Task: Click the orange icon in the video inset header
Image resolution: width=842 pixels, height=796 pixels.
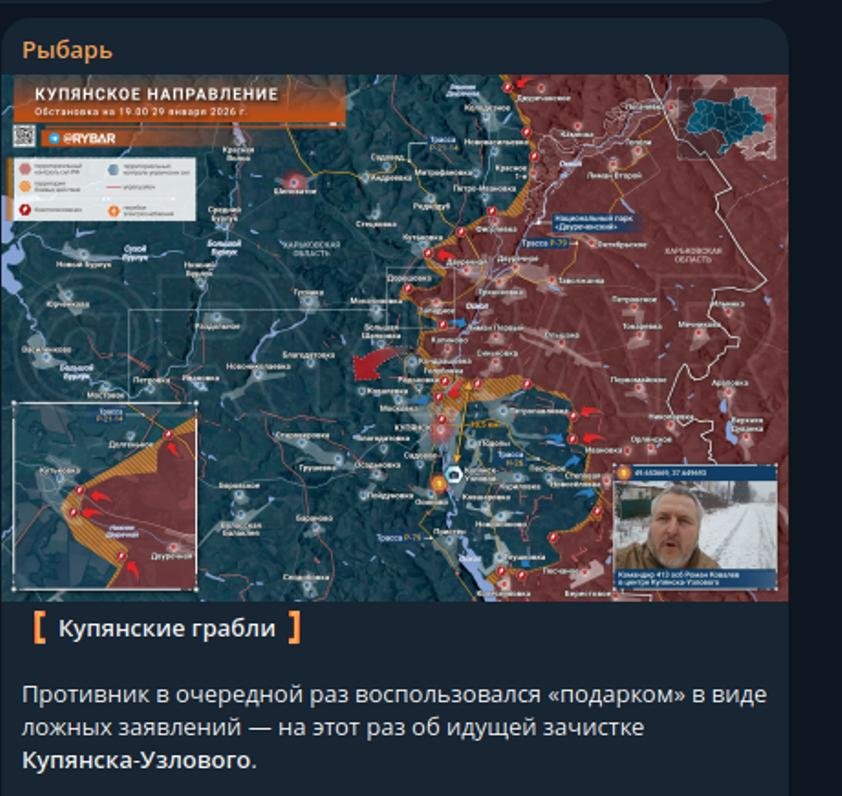Action: pos(623,472)
